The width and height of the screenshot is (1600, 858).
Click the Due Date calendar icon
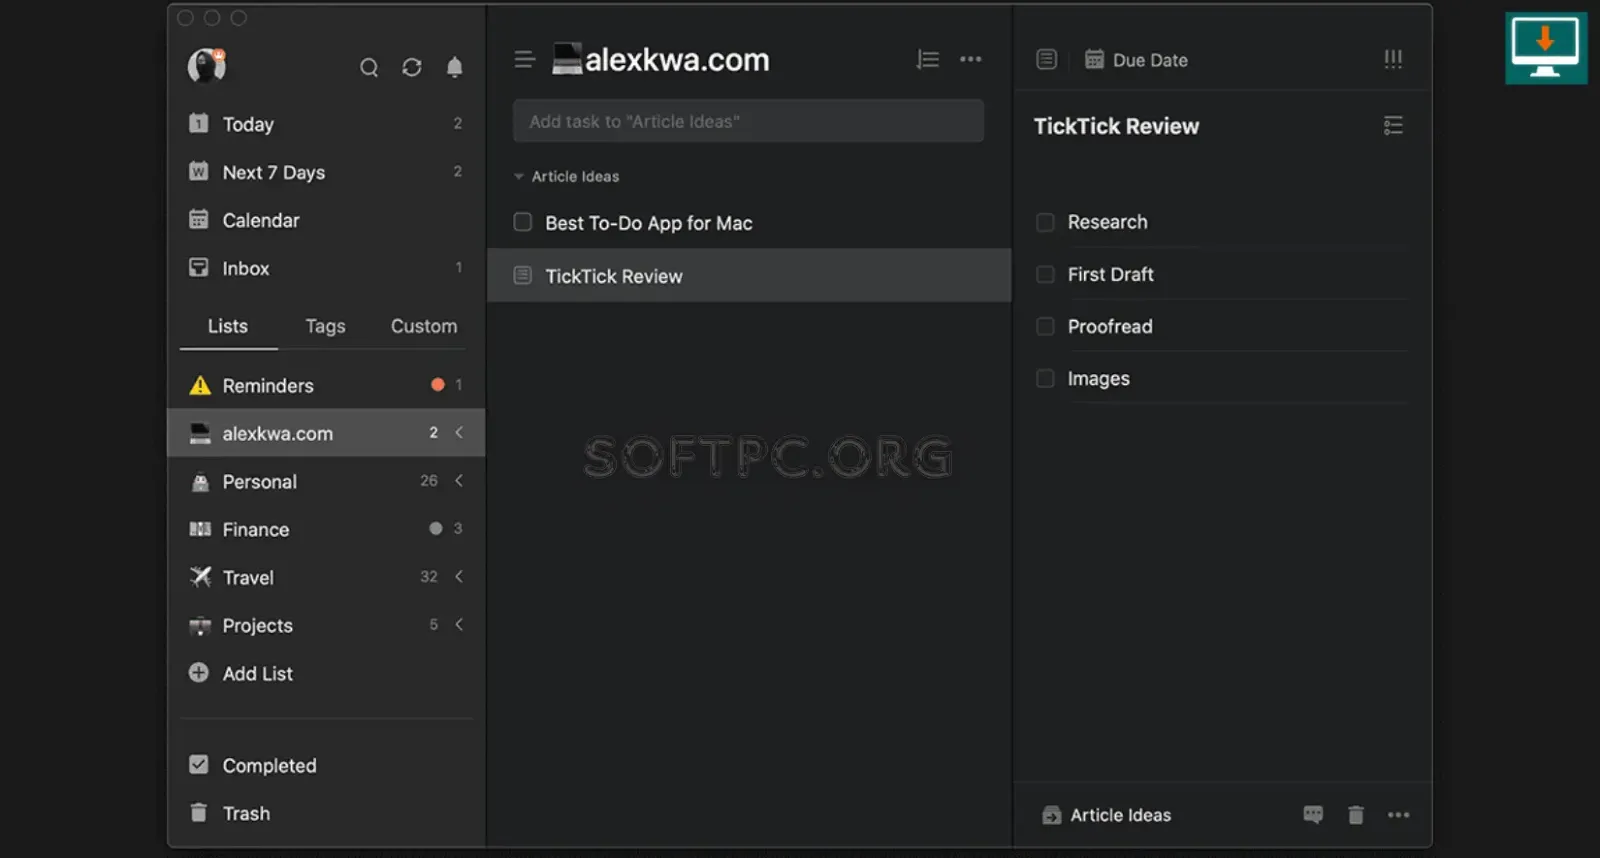point(1095,59)
